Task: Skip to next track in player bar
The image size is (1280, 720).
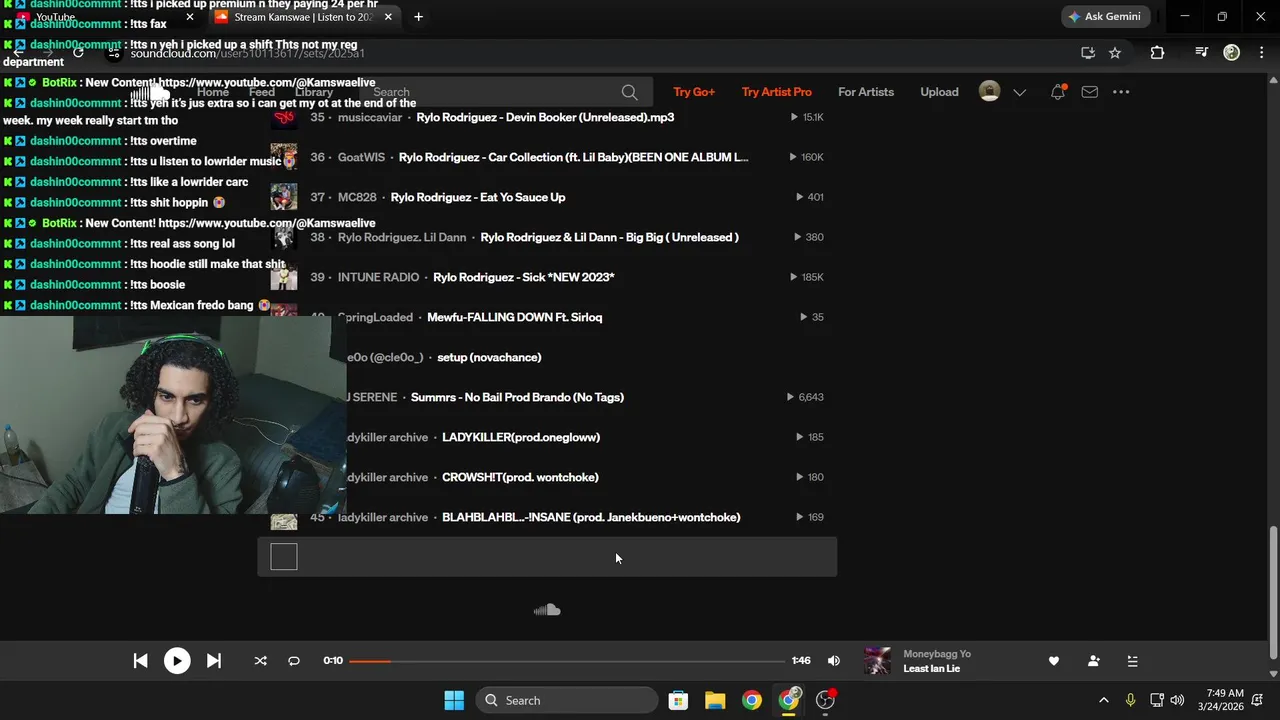Action: point(213,661)
